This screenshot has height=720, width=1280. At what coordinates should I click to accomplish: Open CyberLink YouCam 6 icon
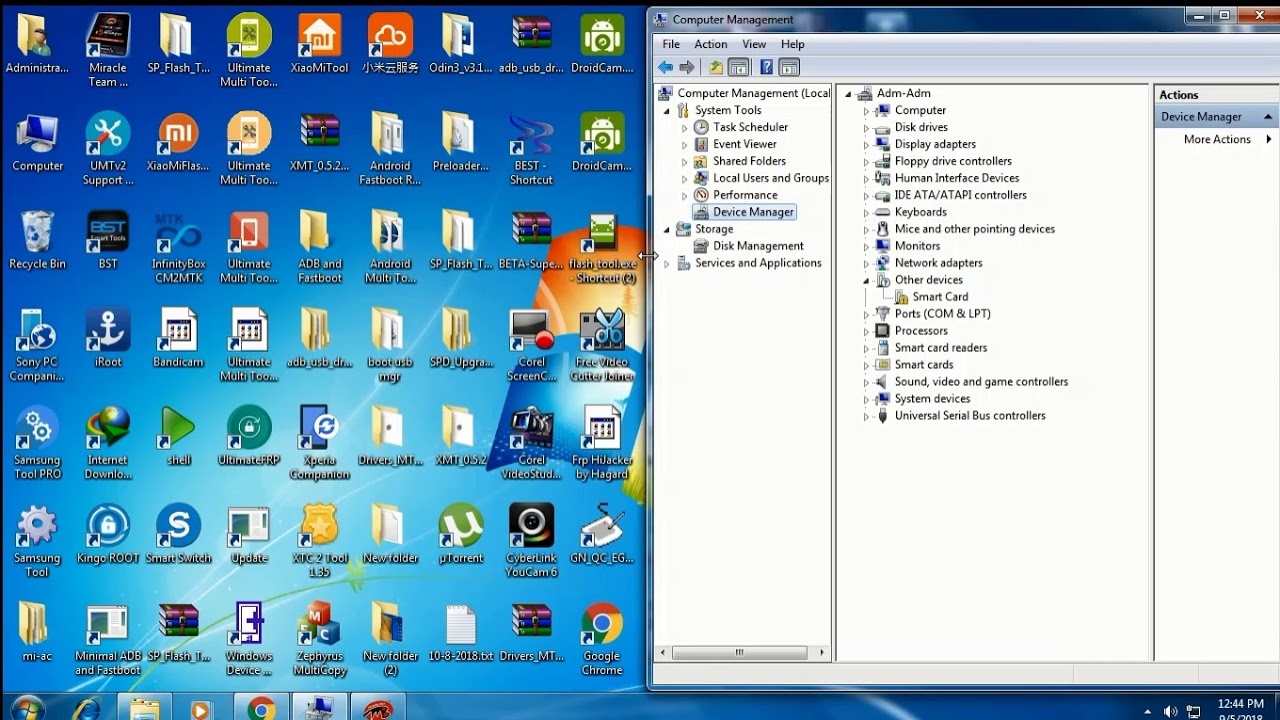[531, 541]
